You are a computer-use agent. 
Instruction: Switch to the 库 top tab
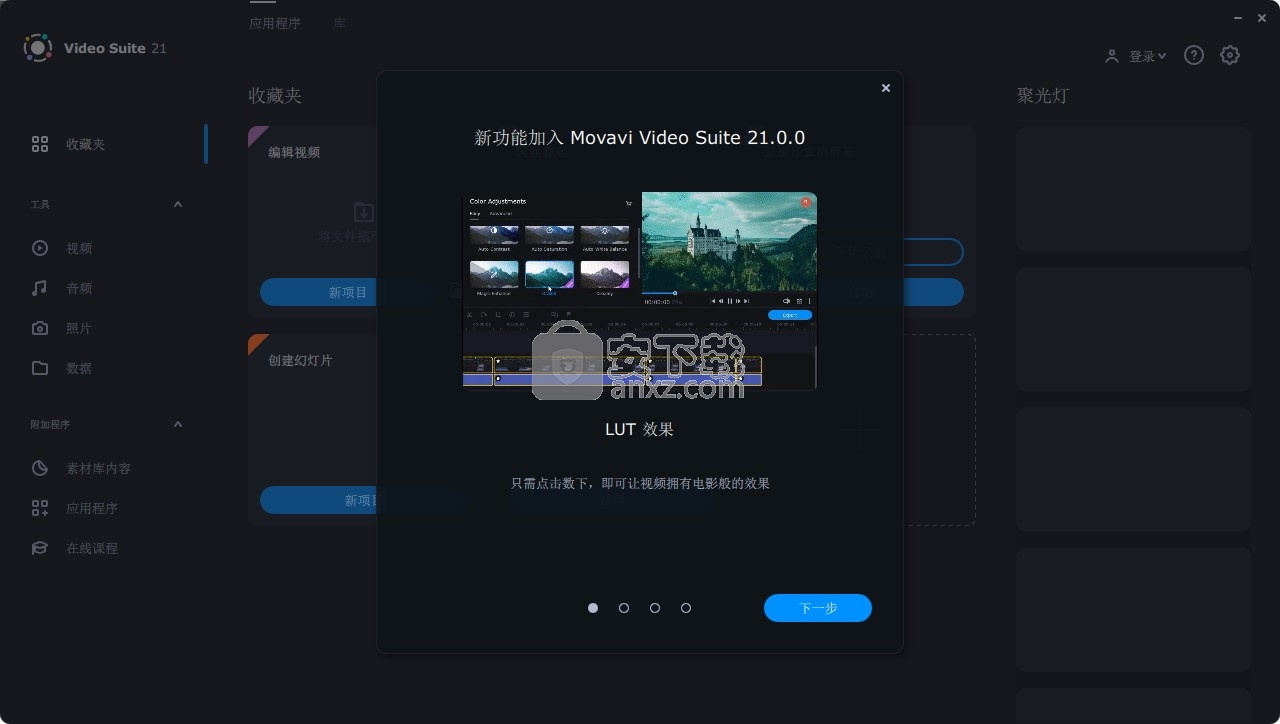click(340, 23)
